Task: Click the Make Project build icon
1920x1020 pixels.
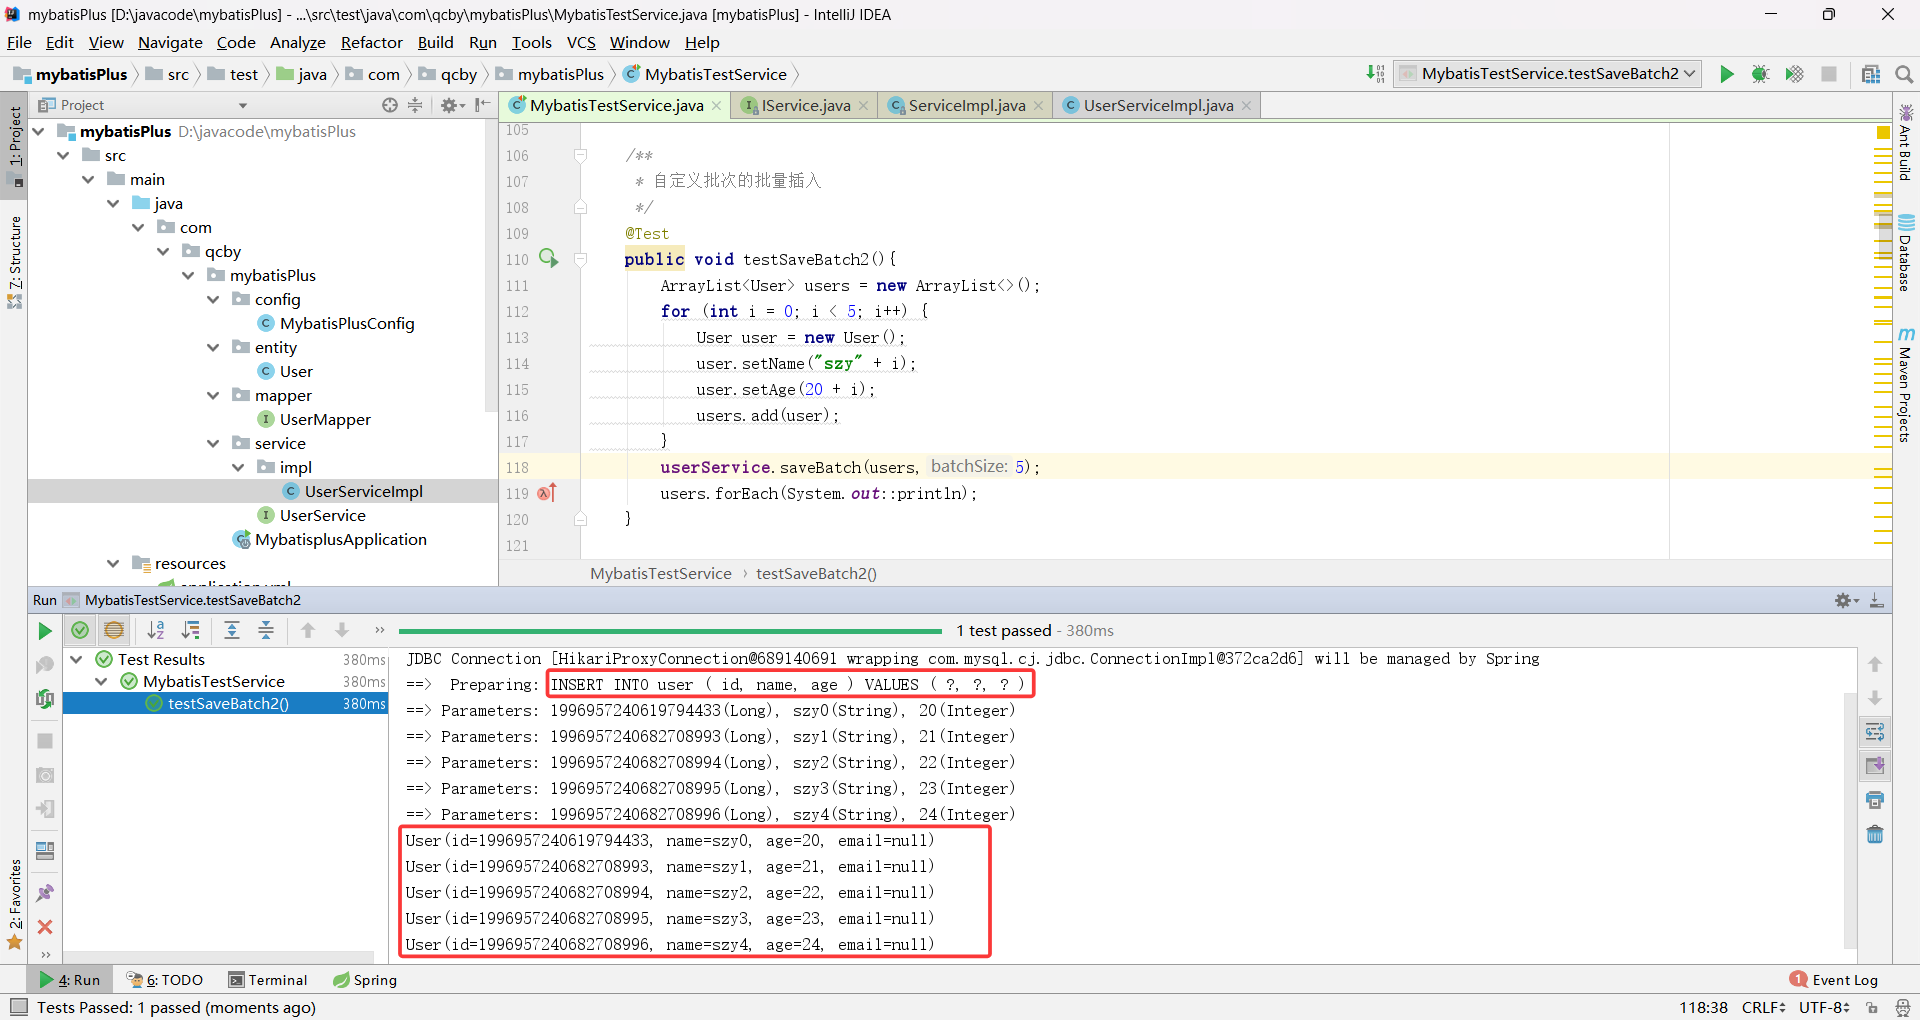Action: (1376, 74)
